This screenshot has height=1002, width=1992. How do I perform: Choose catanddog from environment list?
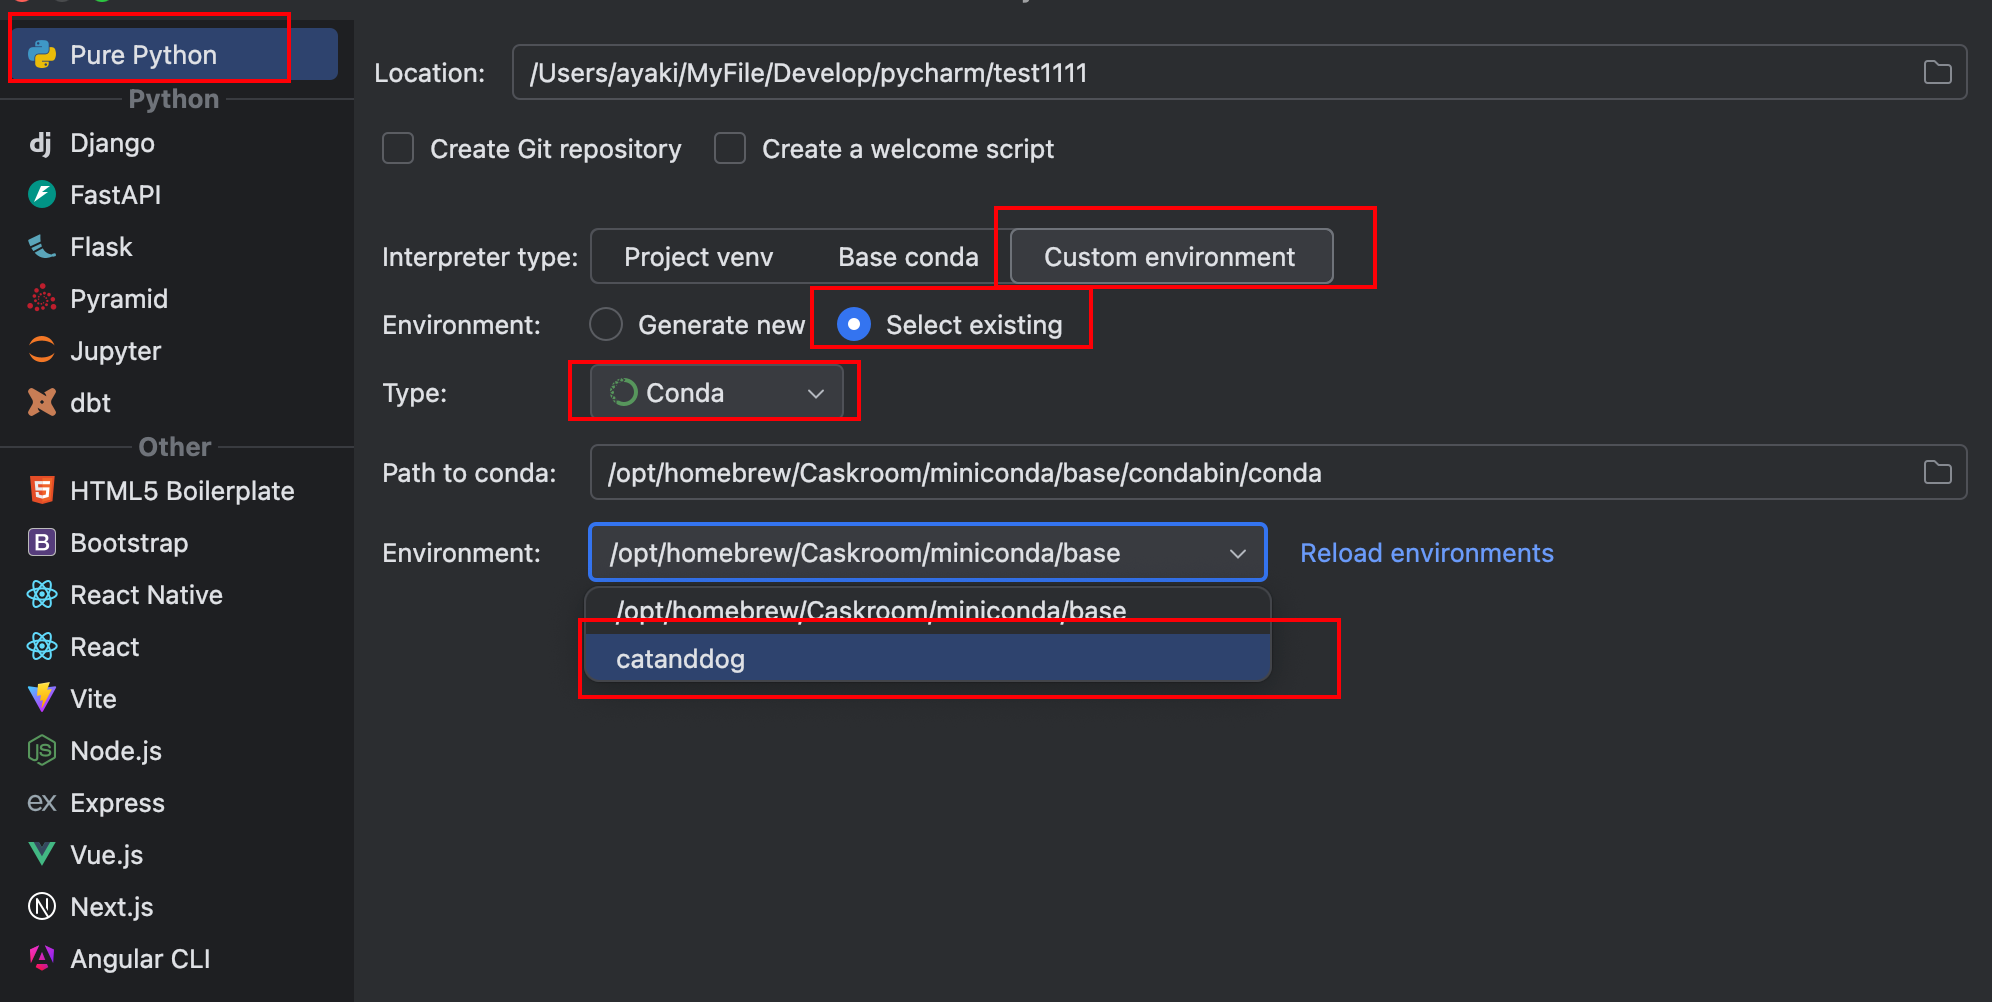pos(928,658)
